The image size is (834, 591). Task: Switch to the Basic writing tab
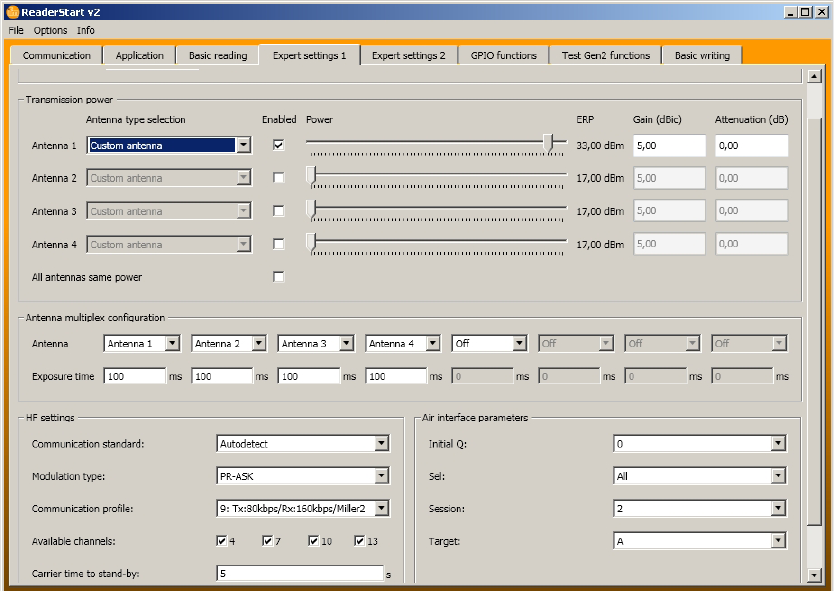[701, 56]
